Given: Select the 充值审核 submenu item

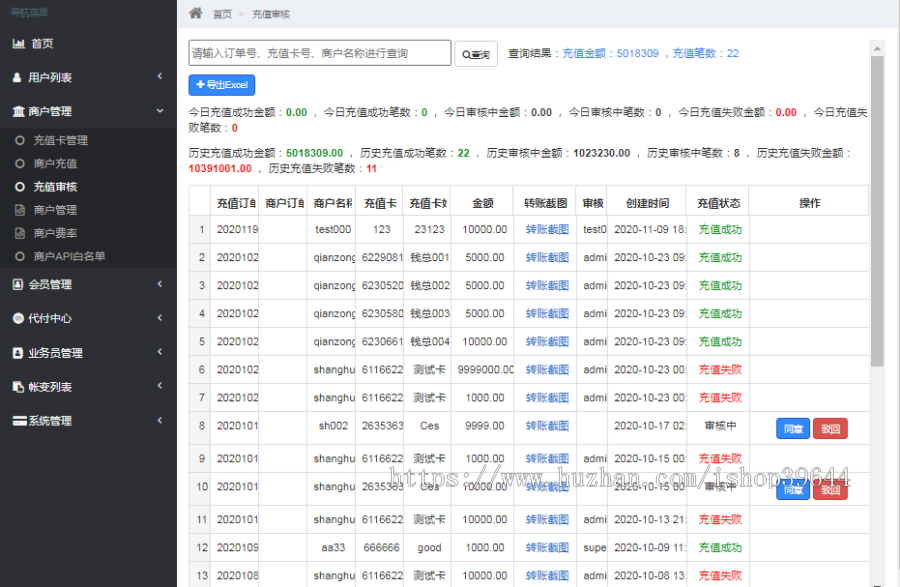Looking at the screenshot, I should (x=55, y=186).
